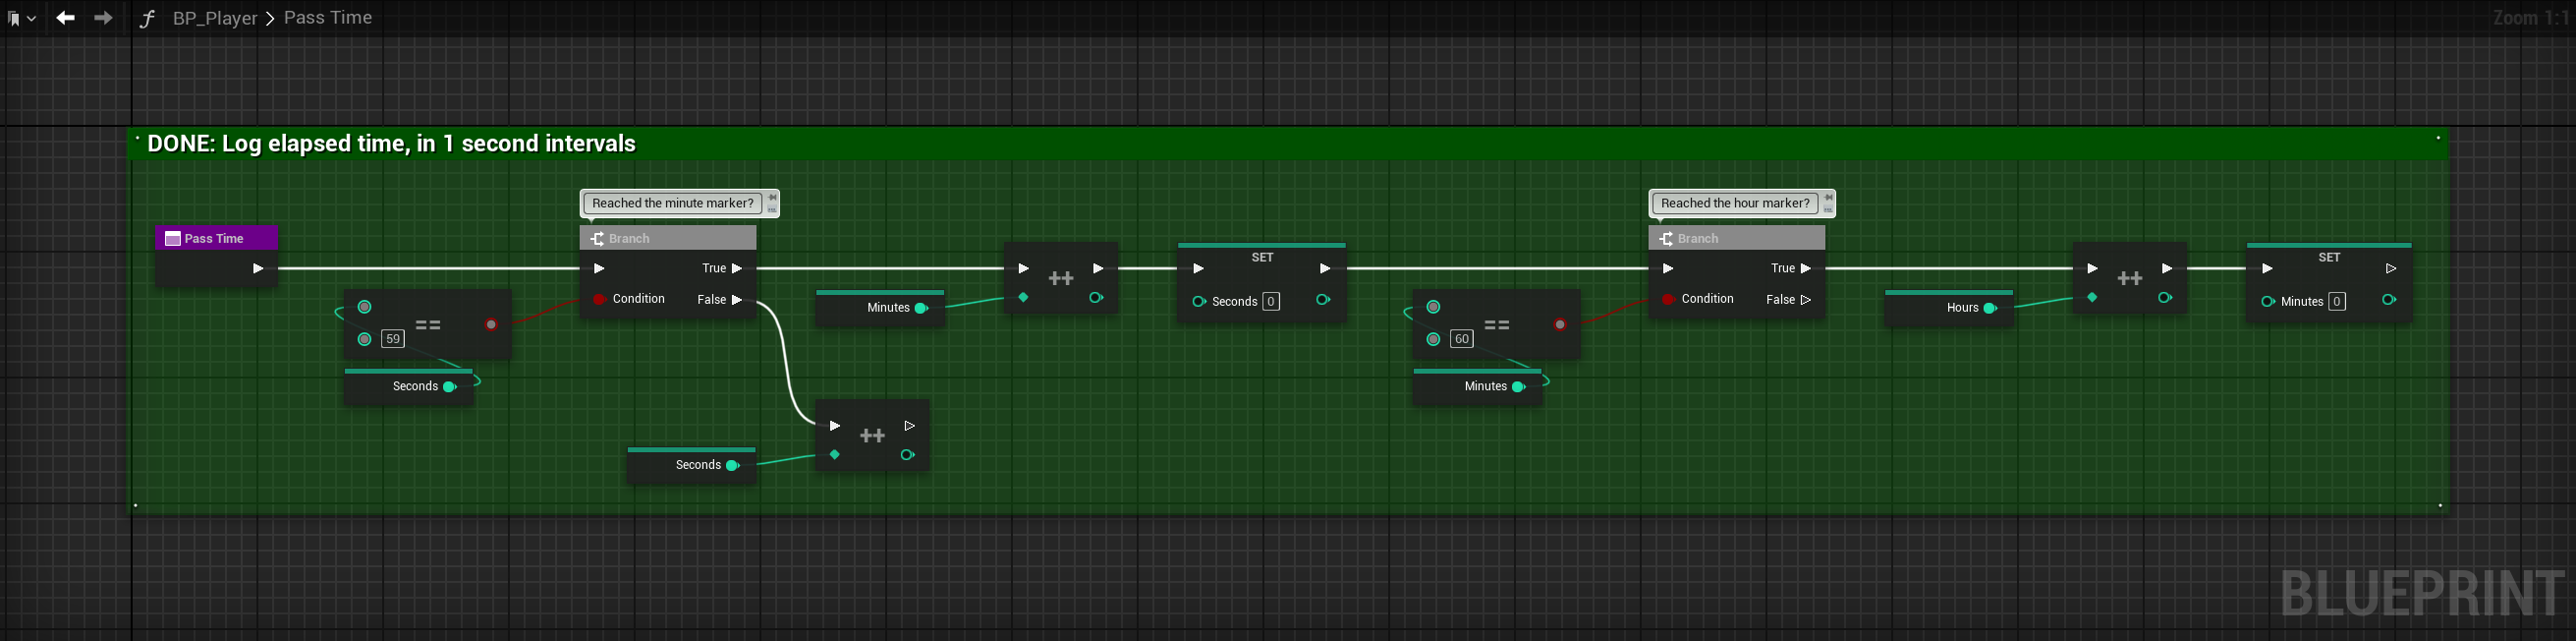Select the DONE: Log elapsed time comment title

[391, 143]
